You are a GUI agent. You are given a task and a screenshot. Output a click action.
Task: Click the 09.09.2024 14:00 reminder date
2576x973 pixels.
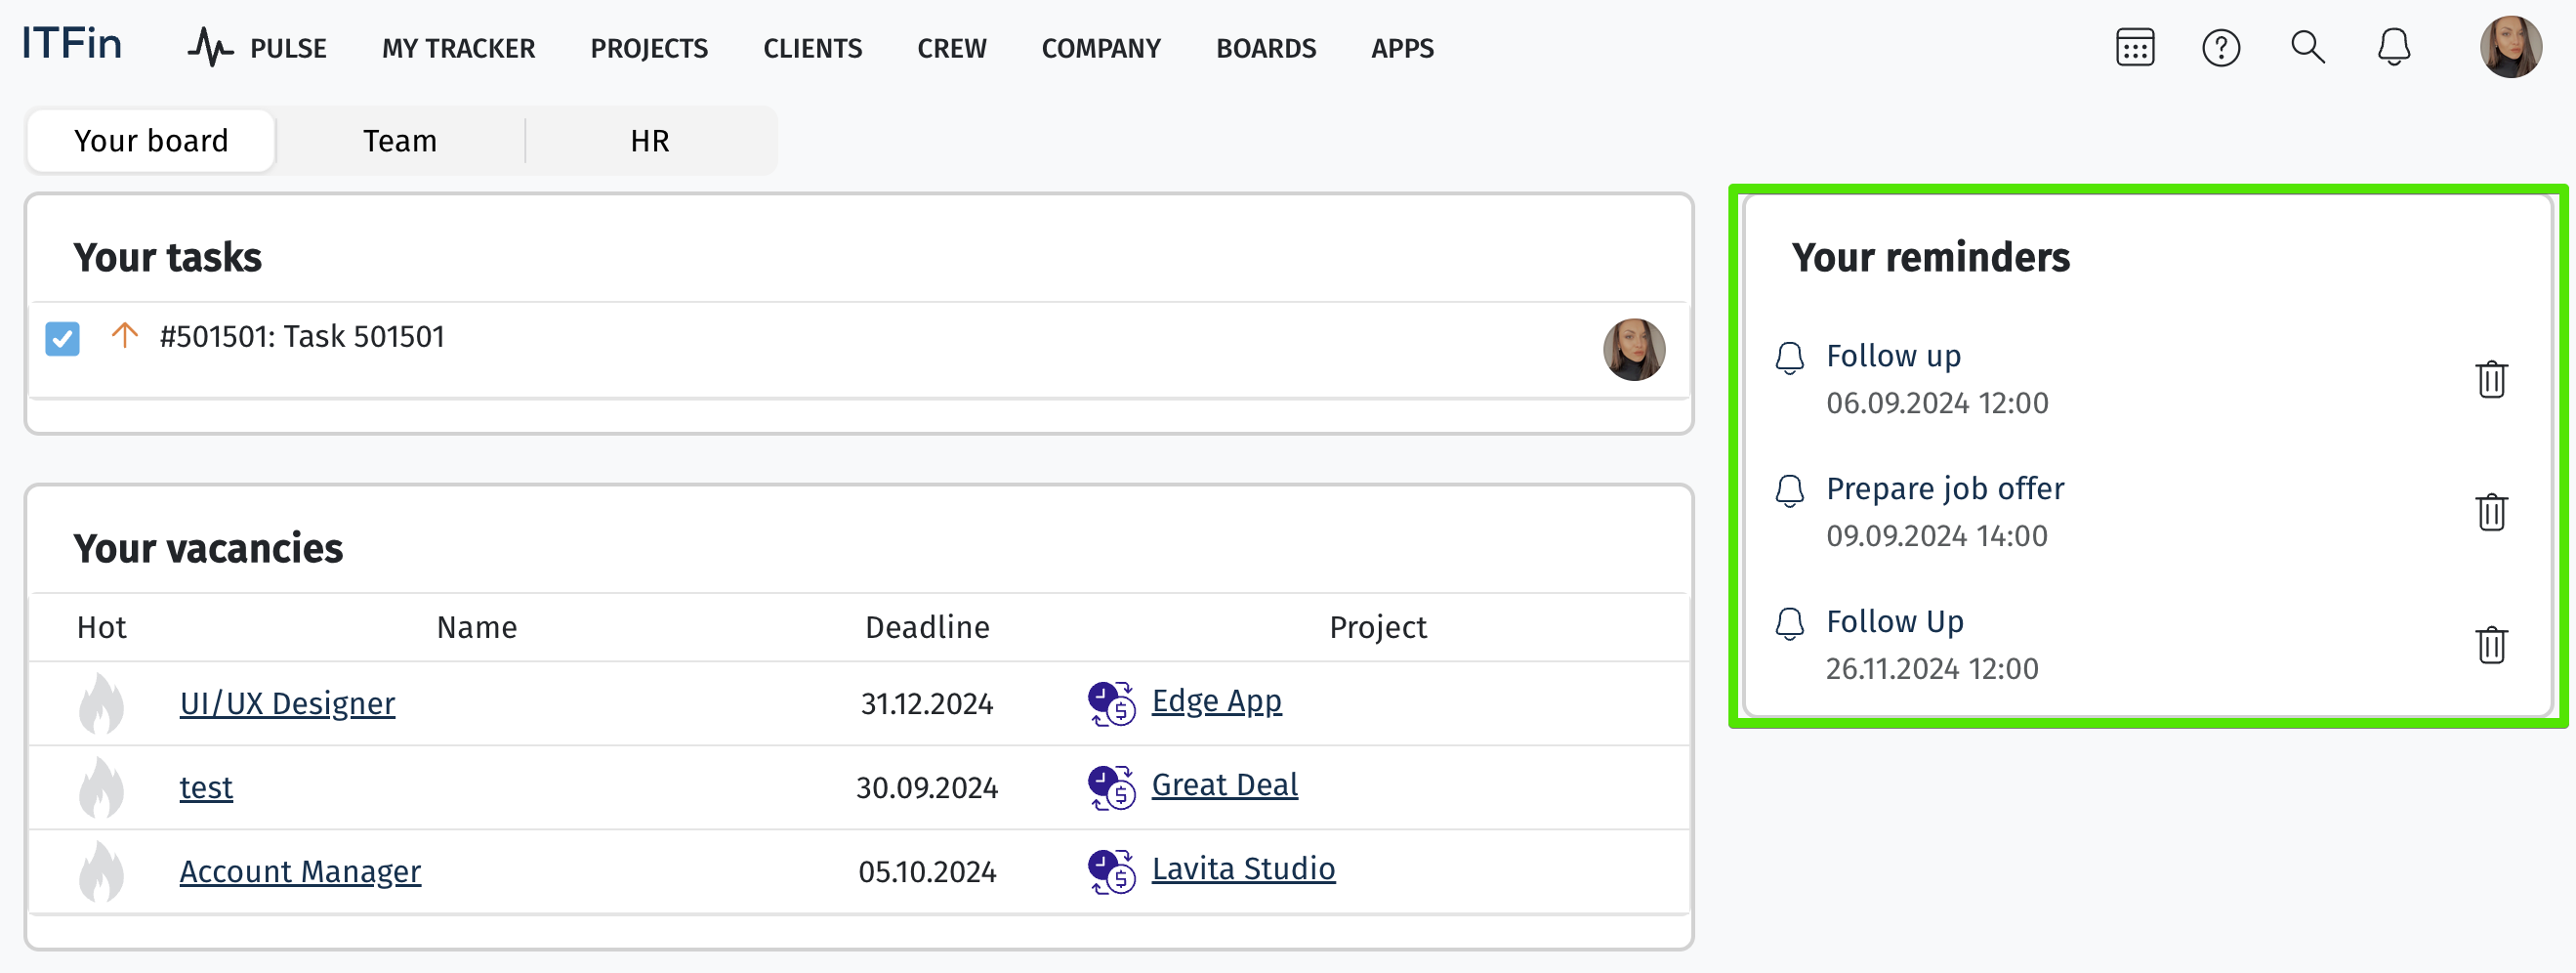(1936, 536)
